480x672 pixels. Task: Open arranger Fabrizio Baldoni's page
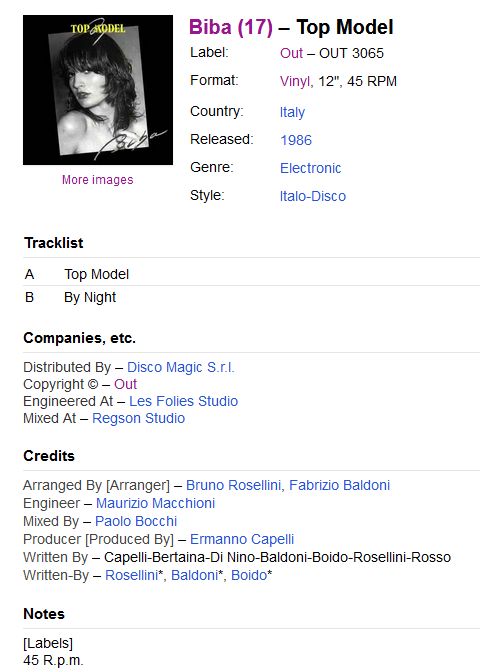339,485
